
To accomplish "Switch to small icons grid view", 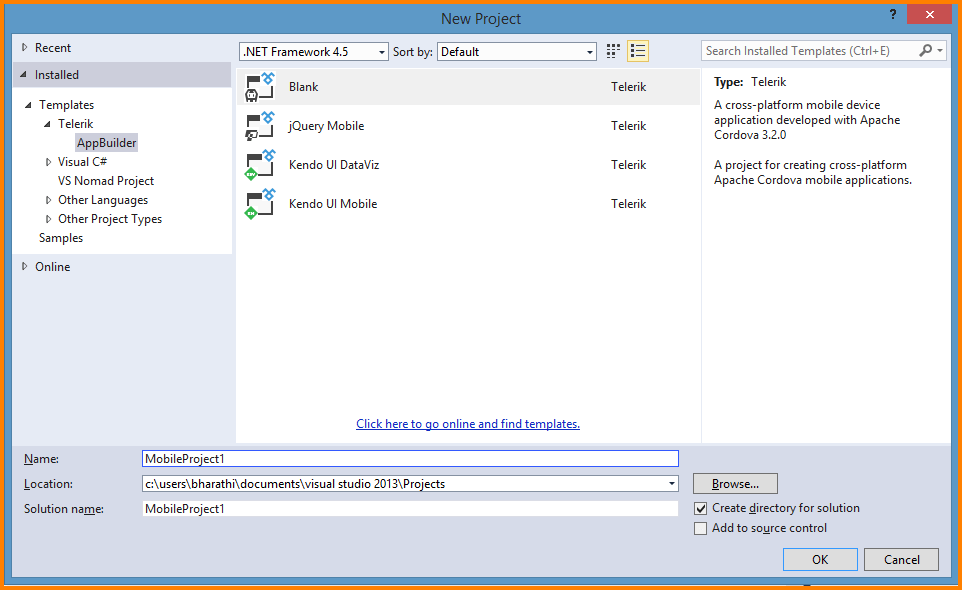I will point(613,52).
